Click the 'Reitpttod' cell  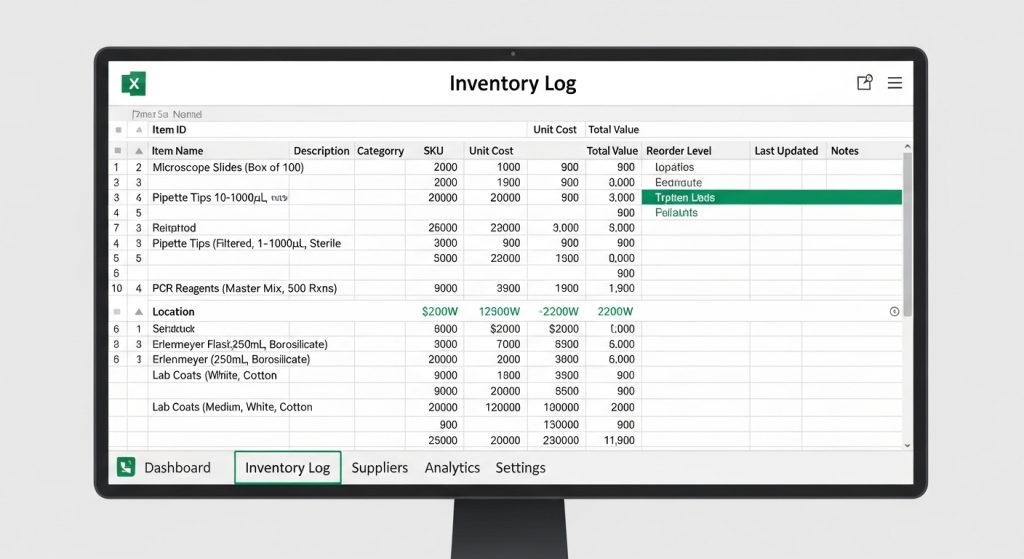pyautogui.click(x=174, y=228)
